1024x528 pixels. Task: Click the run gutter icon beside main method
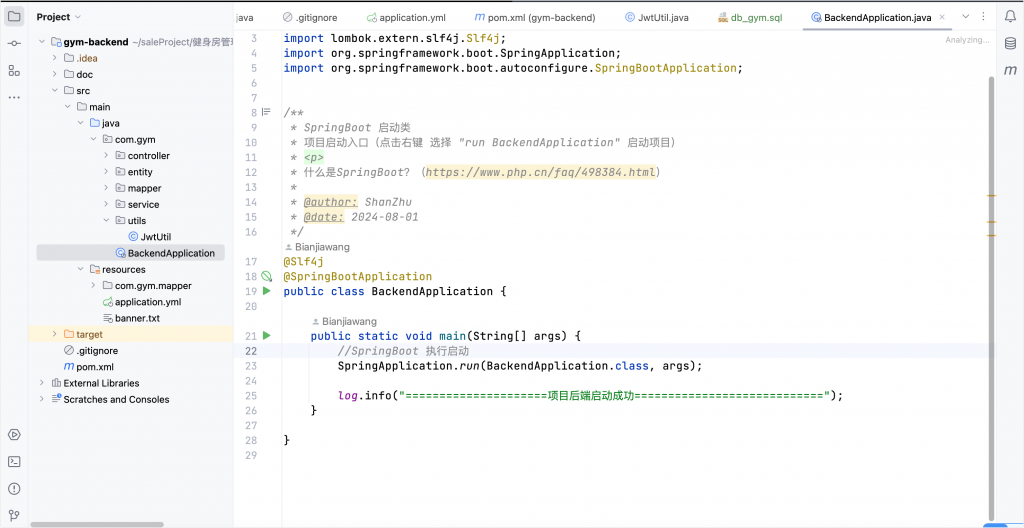267,336
